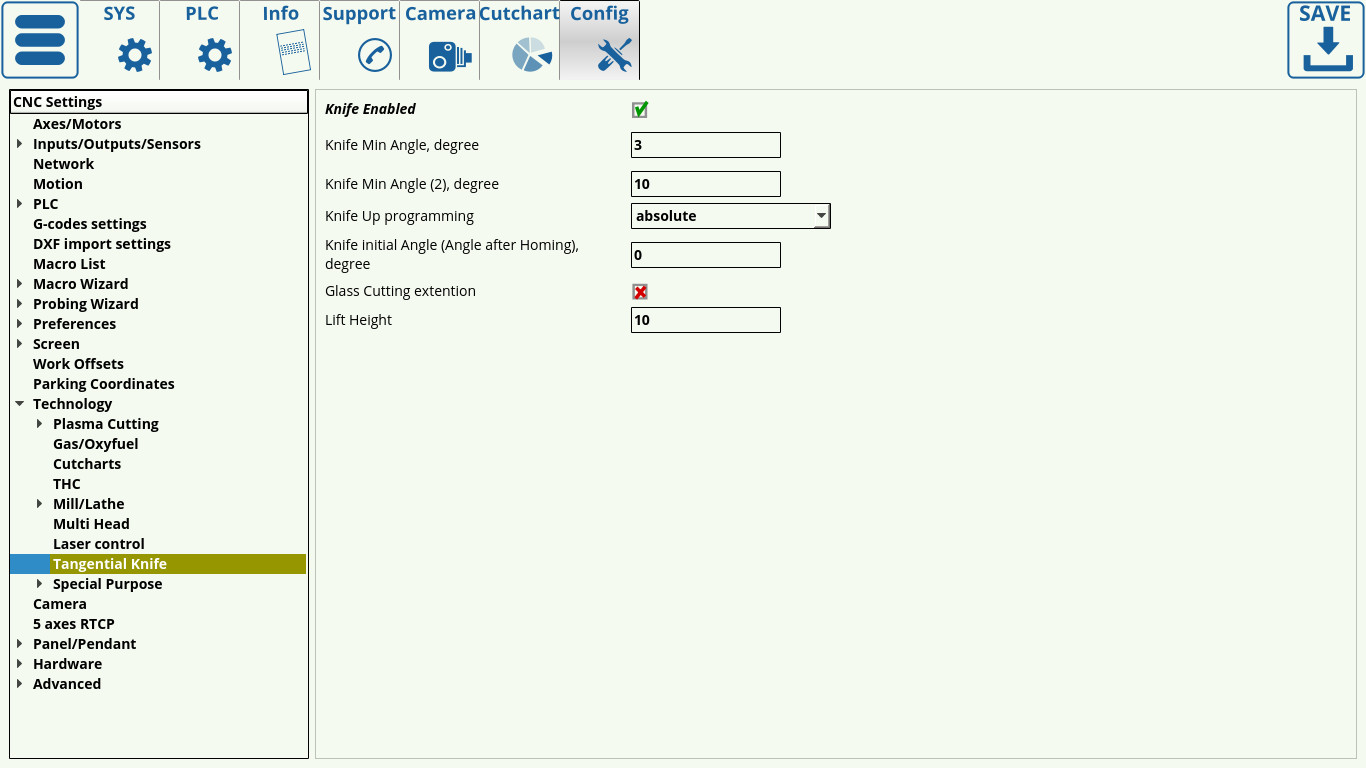
Task: Expand the Inputs/Outputs/Sensors node
Action: 19,144
